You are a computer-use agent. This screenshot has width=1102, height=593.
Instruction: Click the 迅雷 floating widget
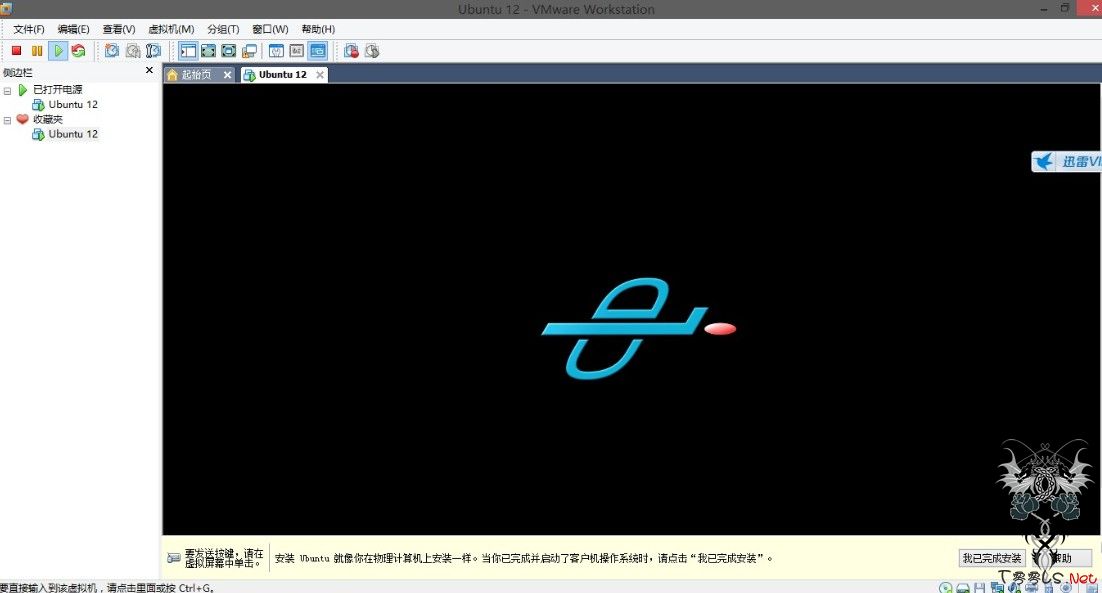pos(1066,162)
